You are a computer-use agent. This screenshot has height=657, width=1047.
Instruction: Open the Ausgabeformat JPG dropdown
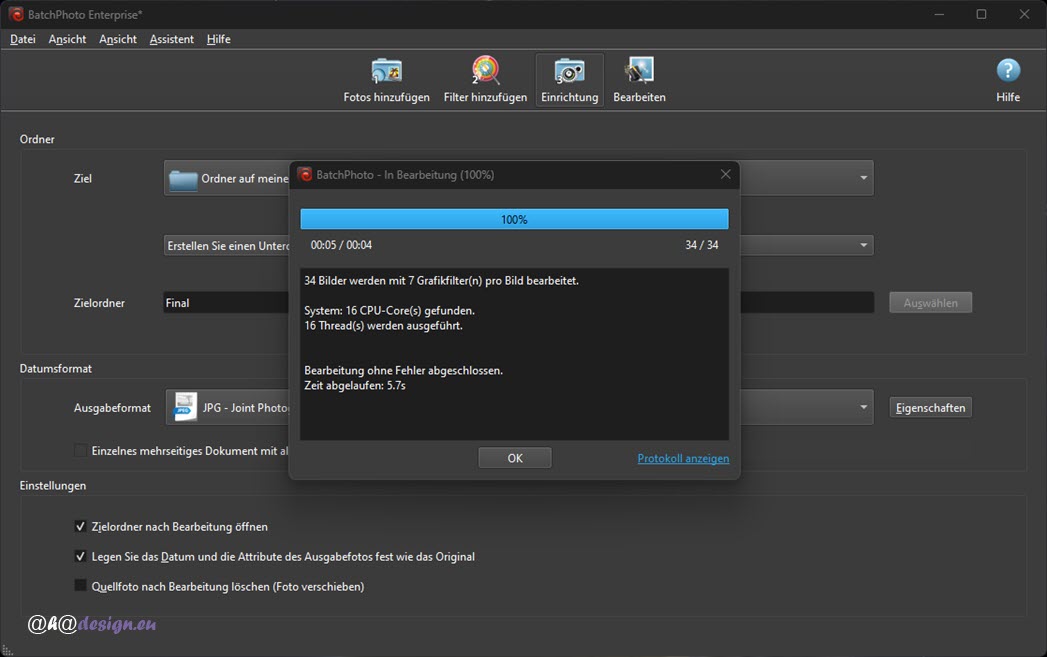click(863, 407)
